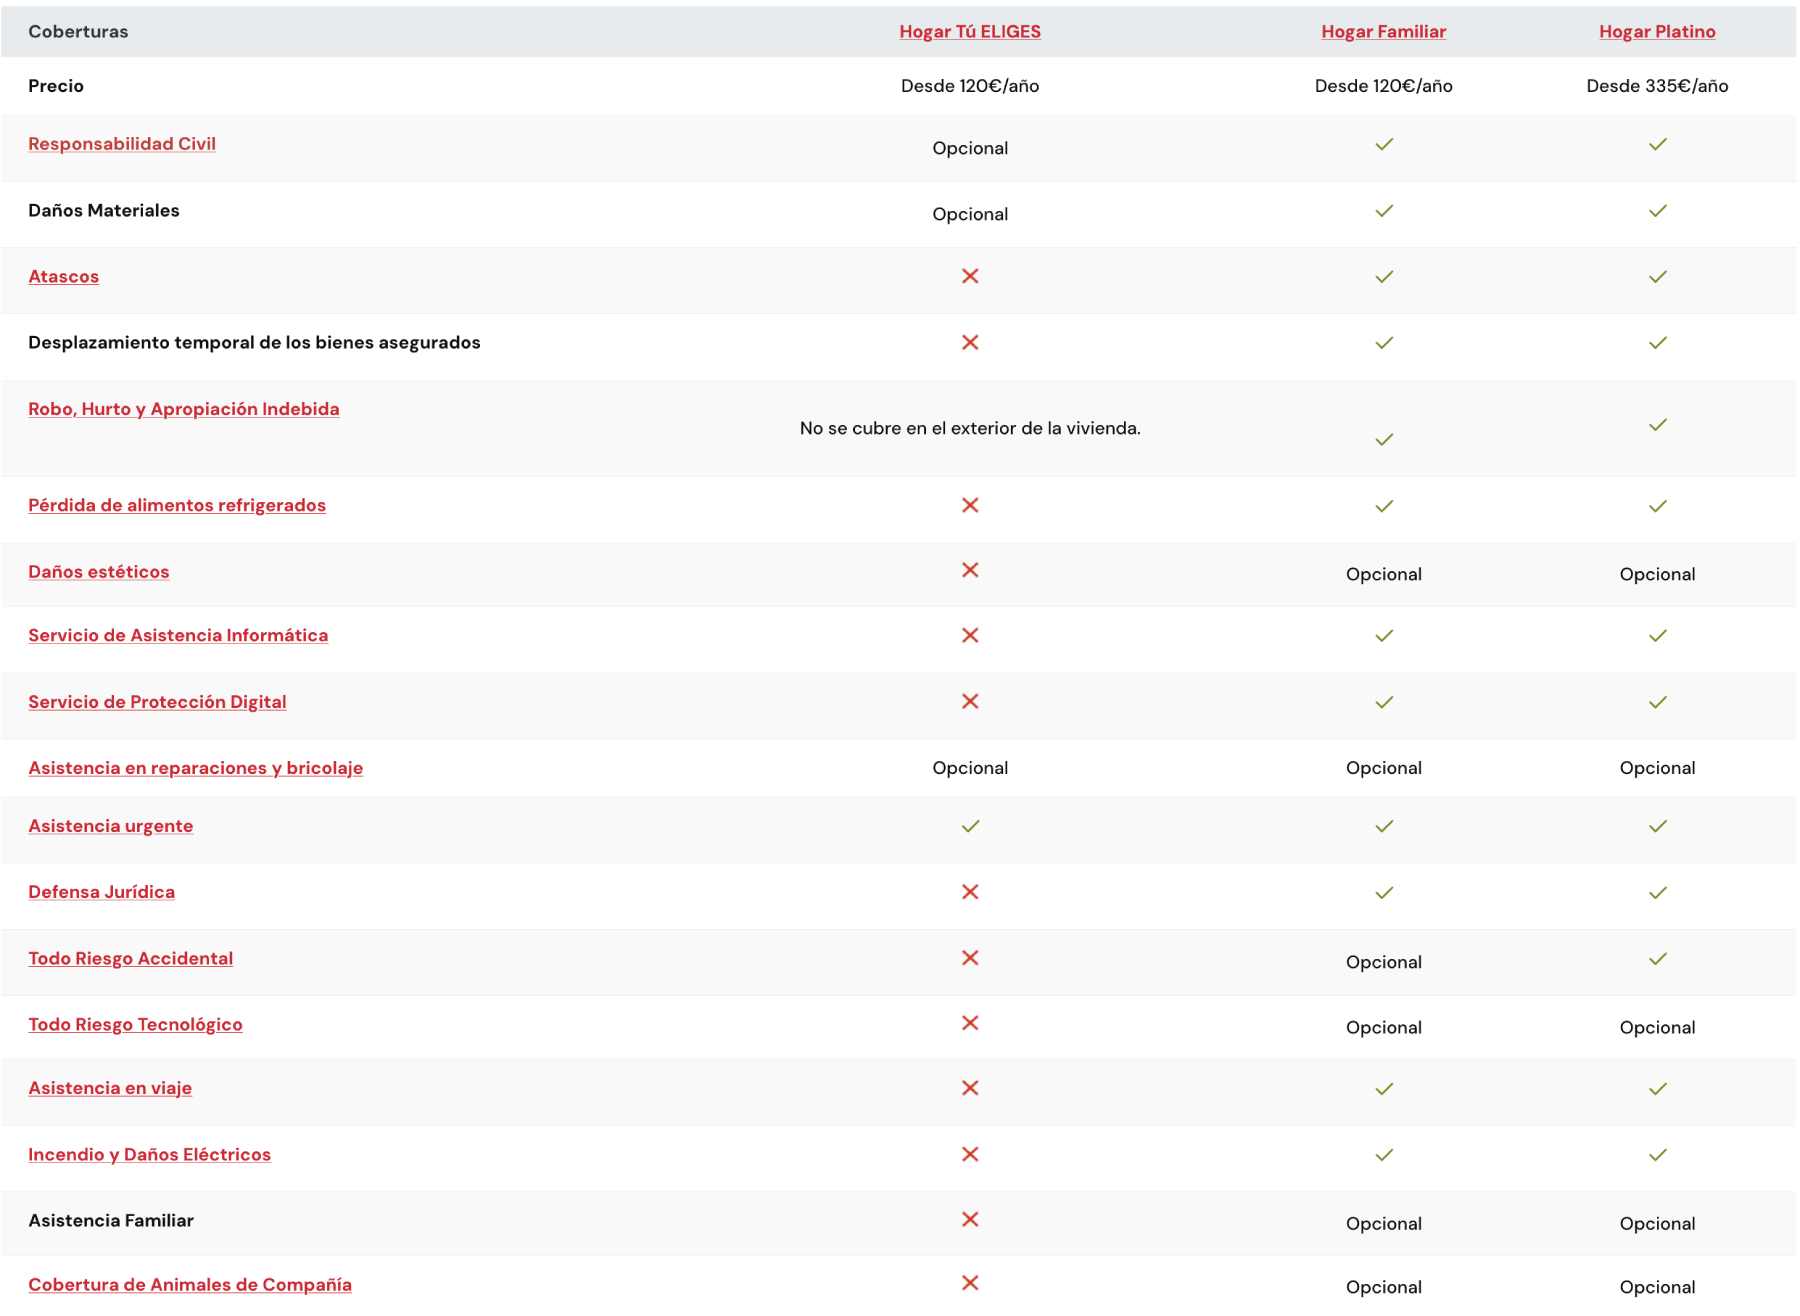Open the Hogar Tú ELIGES plan link
The width and height of the screenshot is (1800, 1316).
(969, 31)
